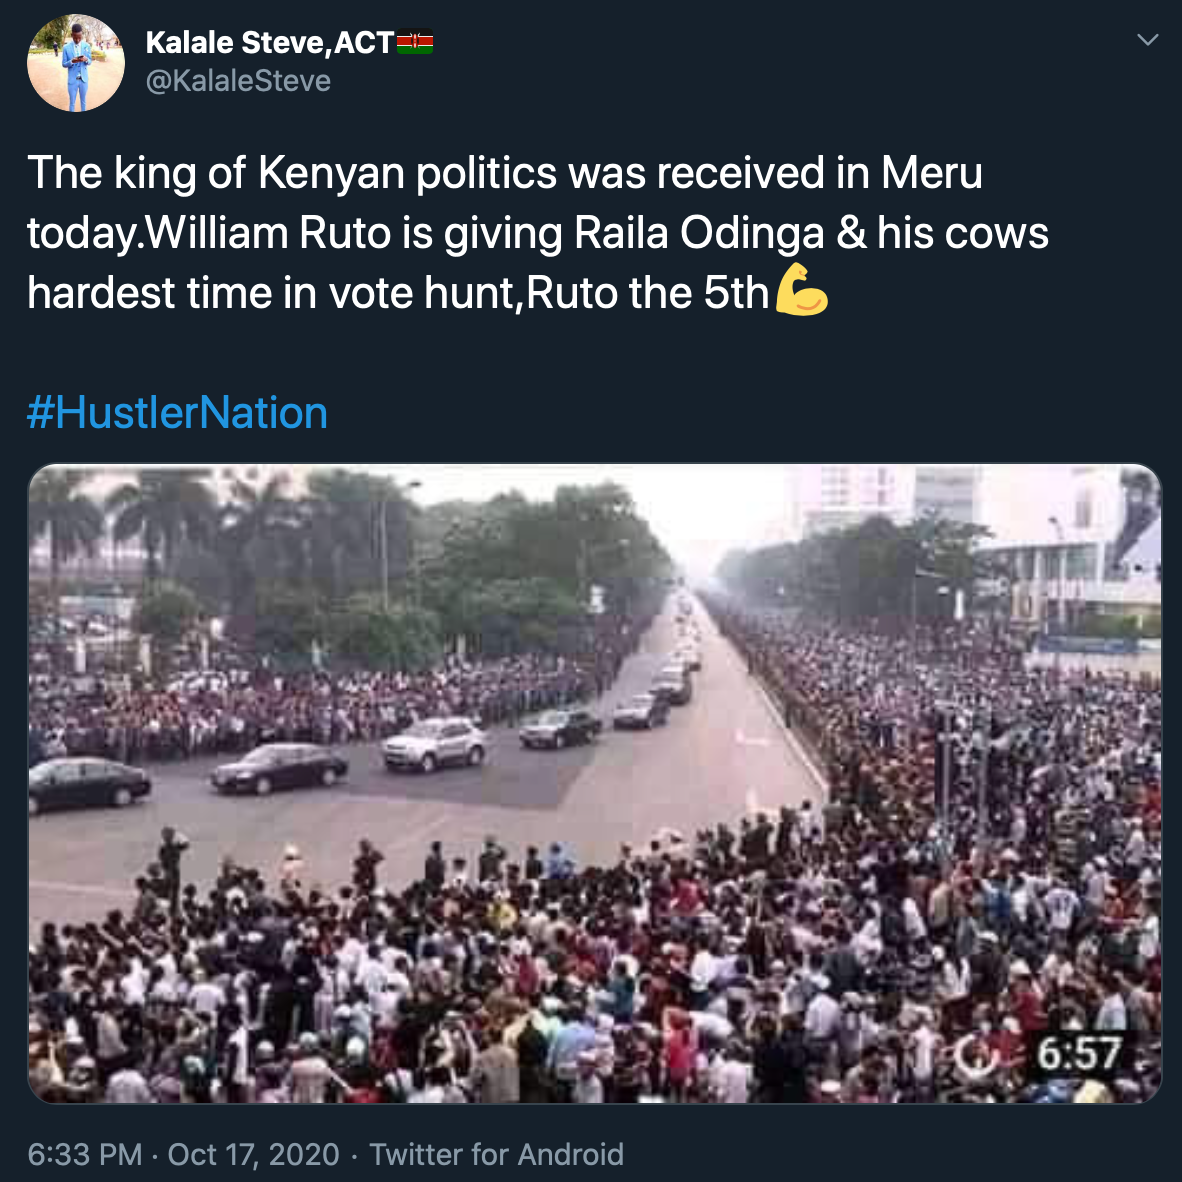Click the Kenyan flag emoji beside the name
Viewport: 1182px width, 1182px height.
[x=415, y=43]
